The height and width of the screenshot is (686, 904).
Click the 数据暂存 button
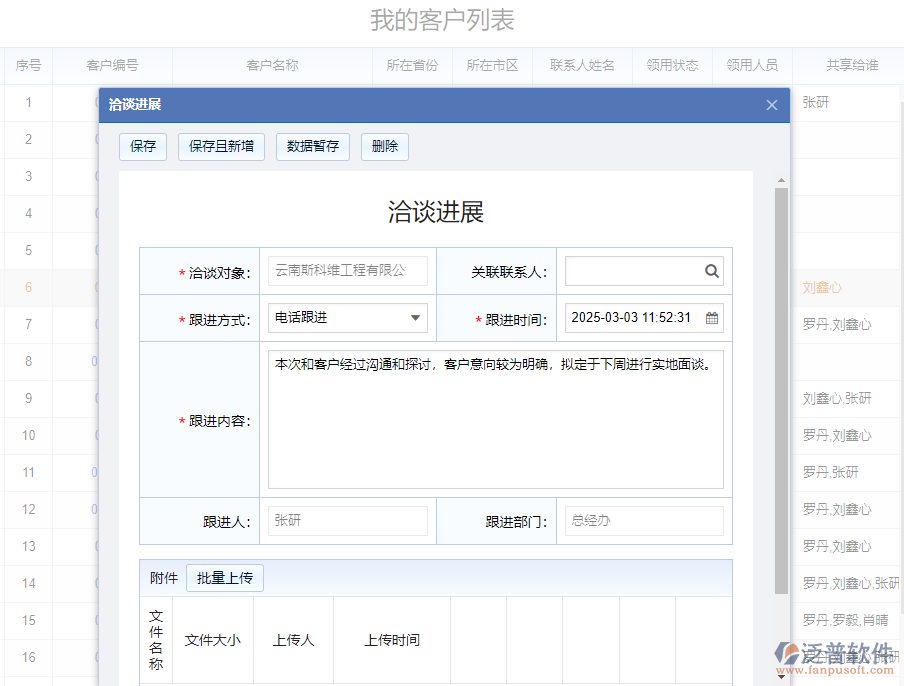point(312,146)
